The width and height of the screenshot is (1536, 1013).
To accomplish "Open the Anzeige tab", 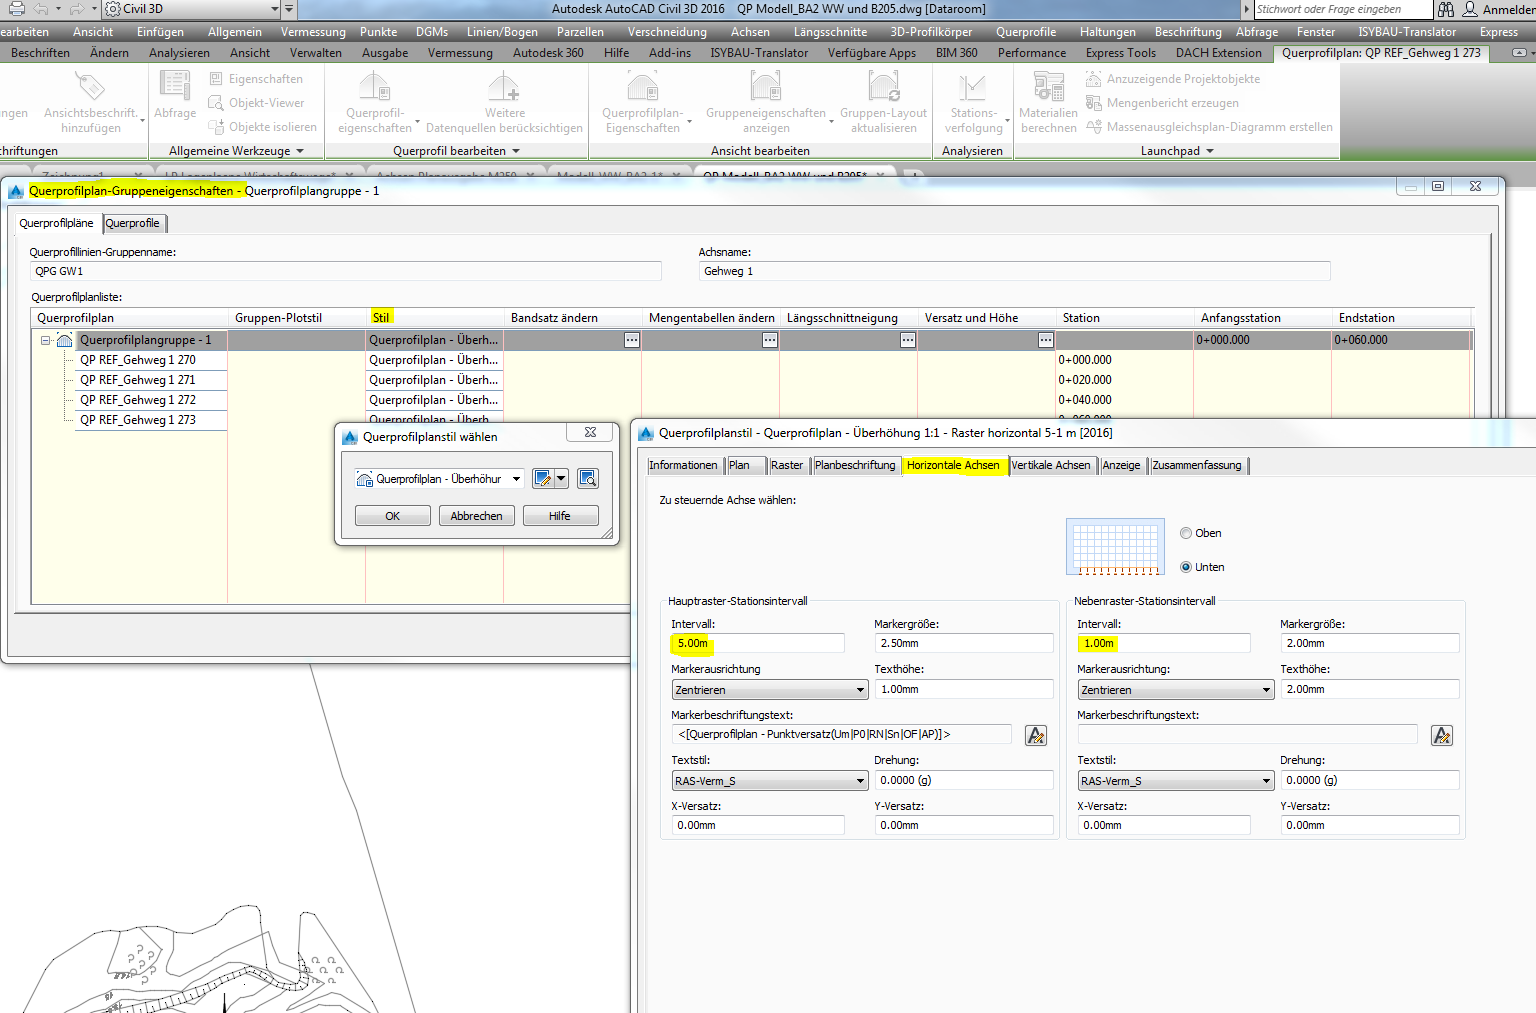I will pos(1121,465).
